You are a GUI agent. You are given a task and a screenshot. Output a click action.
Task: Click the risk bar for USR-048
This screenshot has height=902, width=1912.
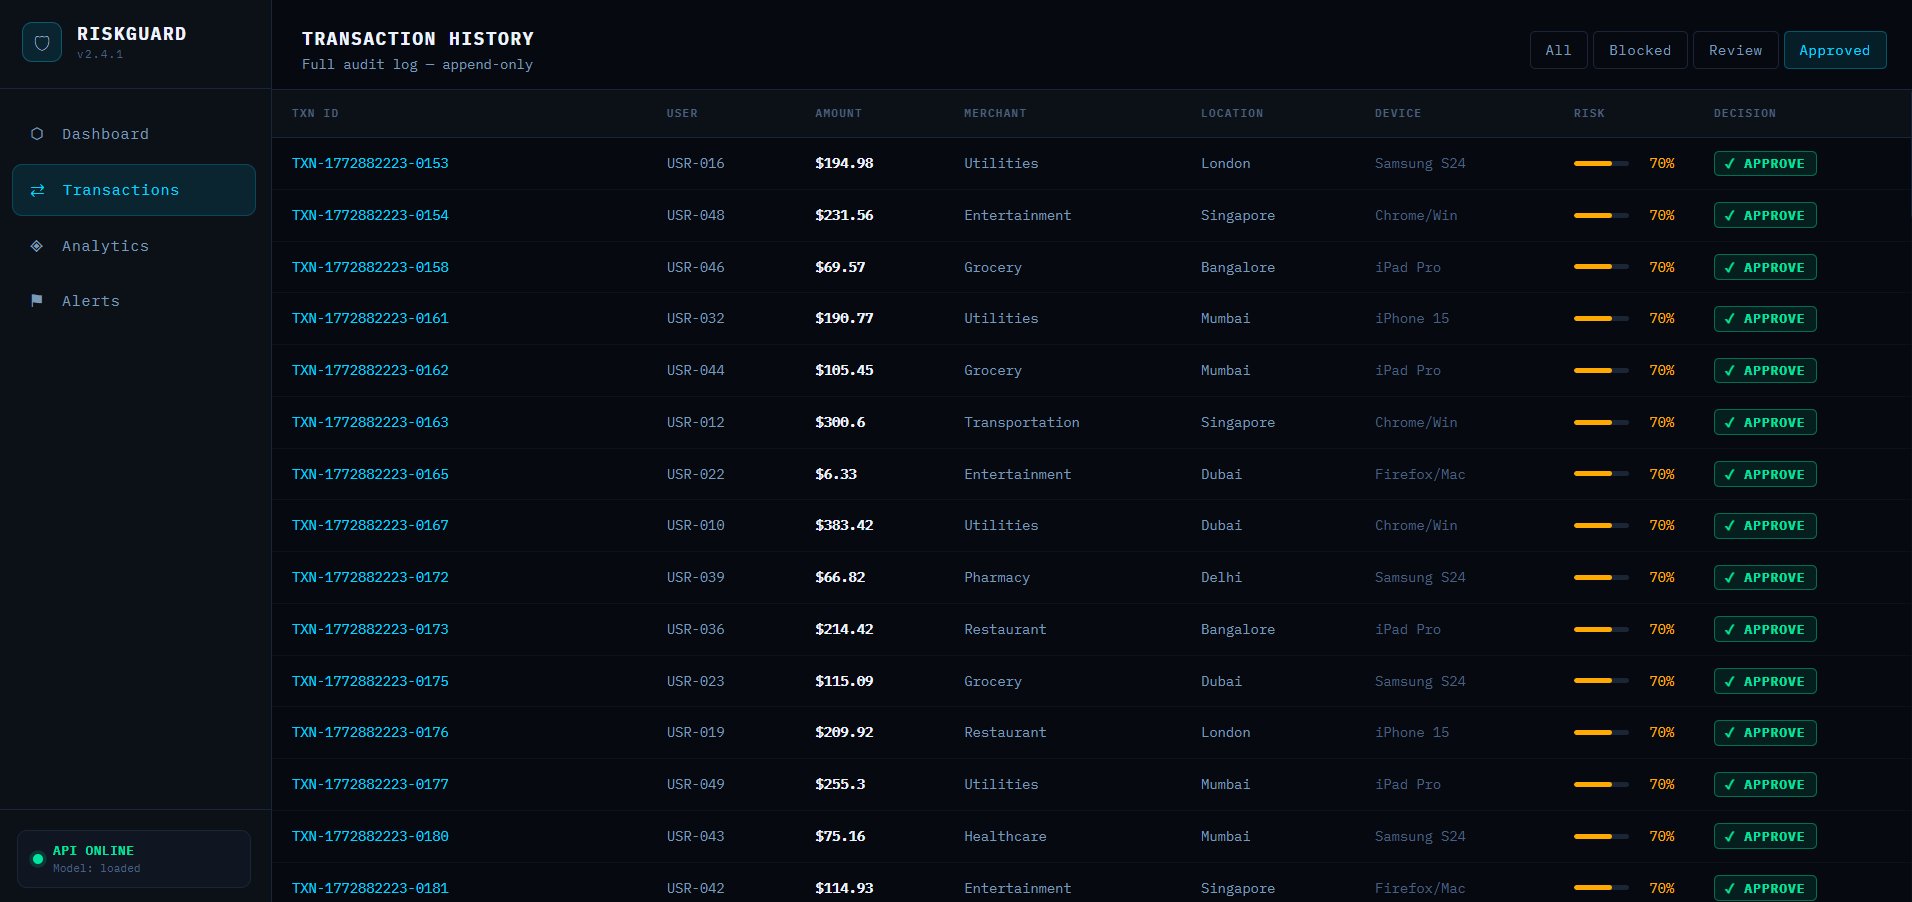point(1600,215)
